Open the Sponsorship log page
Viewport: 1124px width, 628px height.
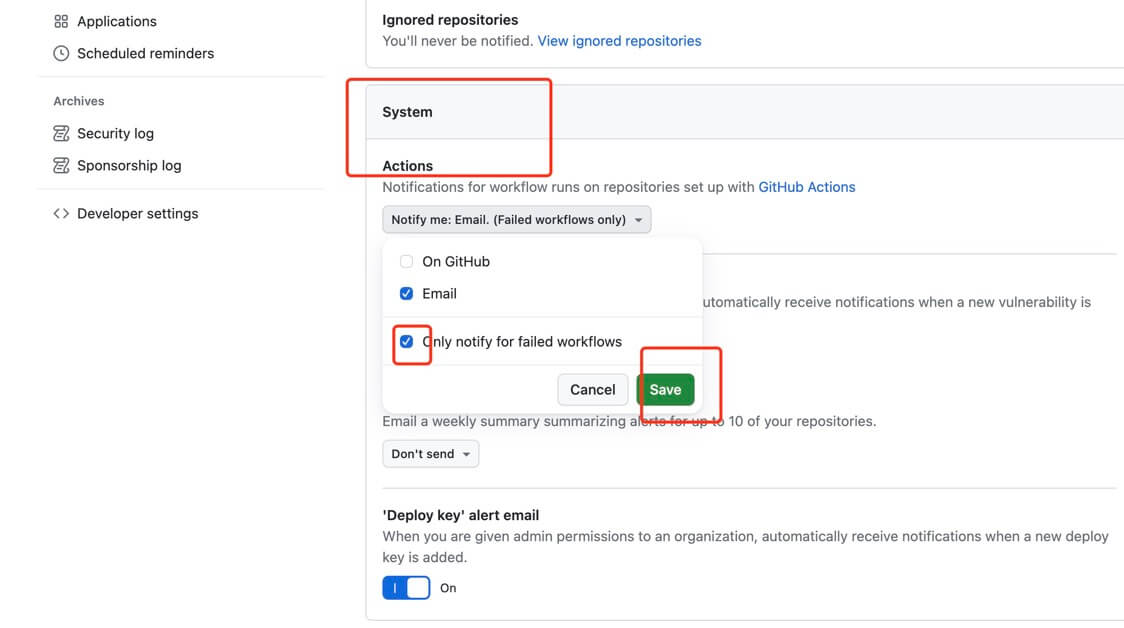coord(129,165)
